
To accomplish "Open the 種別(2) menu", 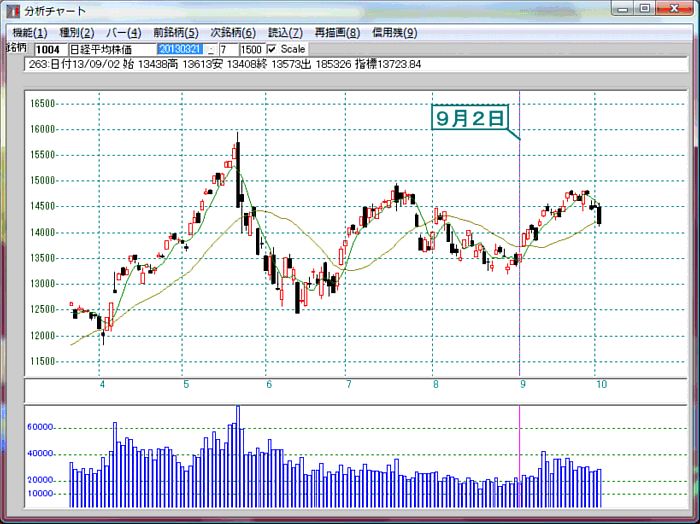I will pos(77,33).
